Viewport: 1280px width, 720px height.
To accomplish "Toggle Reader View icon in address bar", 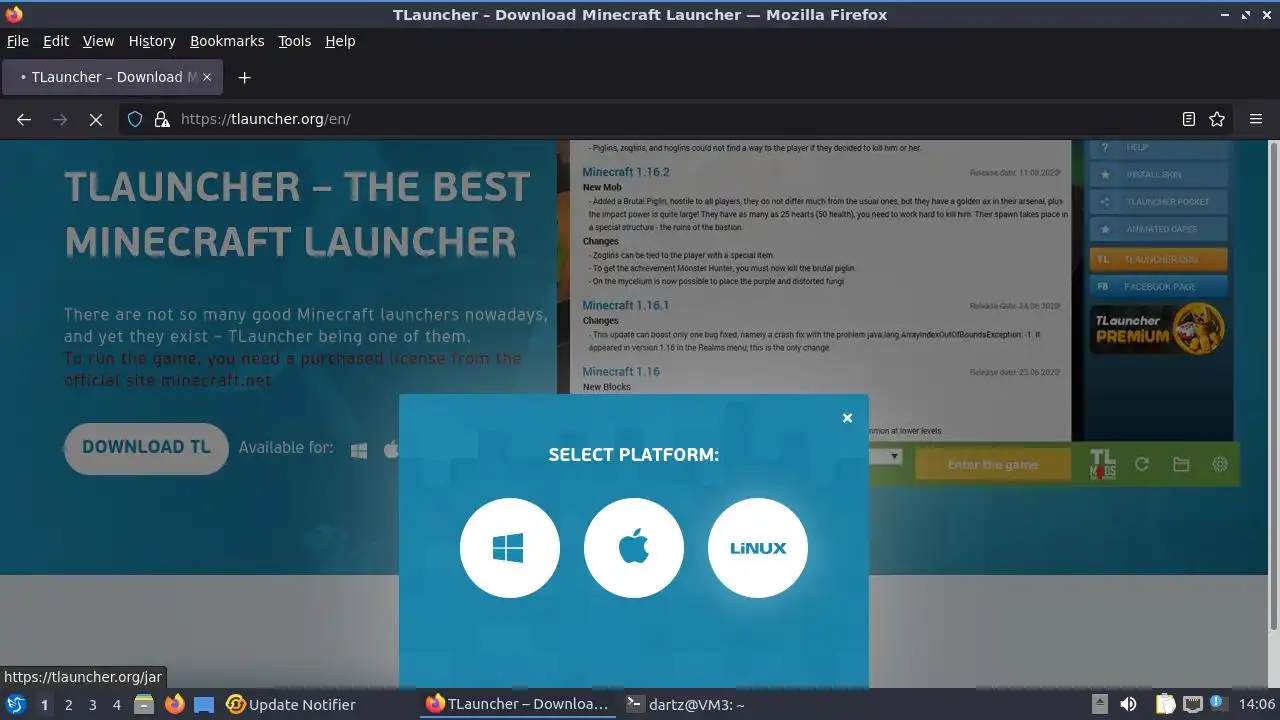I will point(1189,119).
